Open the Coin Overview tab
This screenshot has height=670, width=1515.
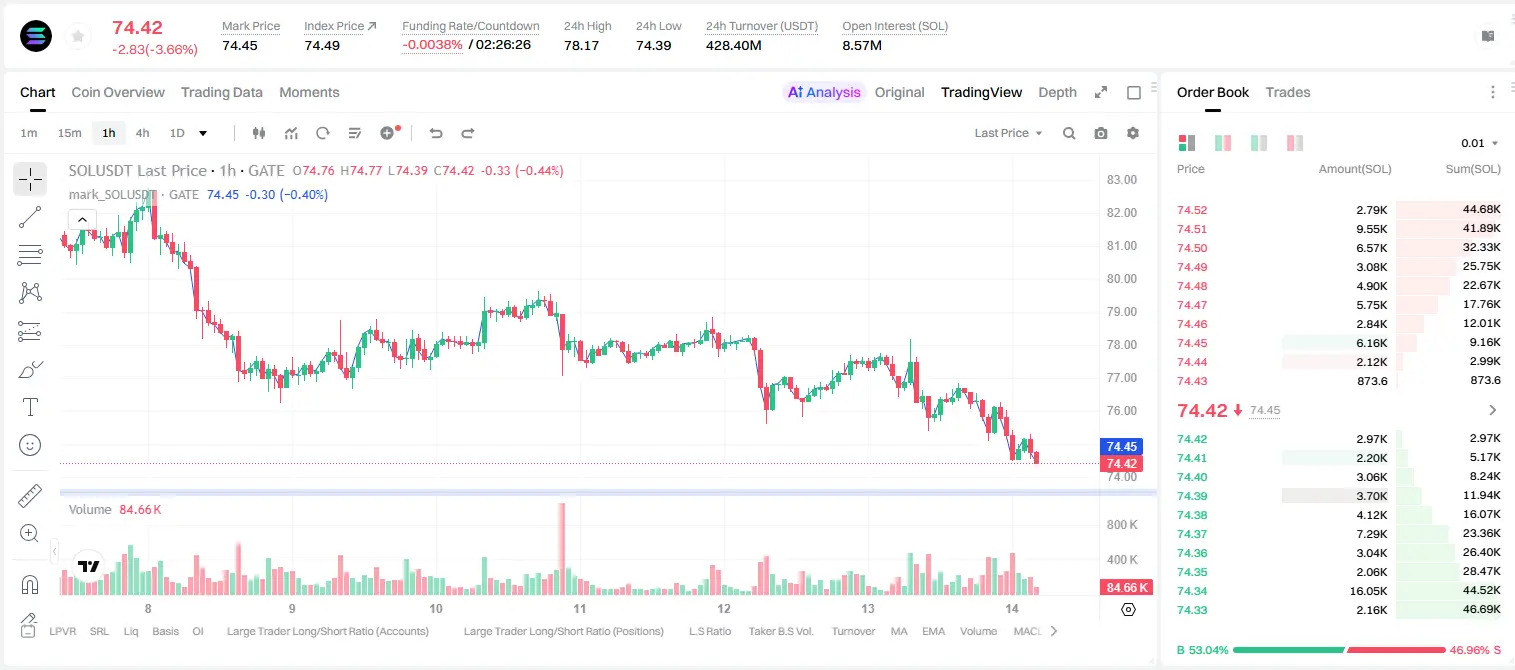point(118,92)
